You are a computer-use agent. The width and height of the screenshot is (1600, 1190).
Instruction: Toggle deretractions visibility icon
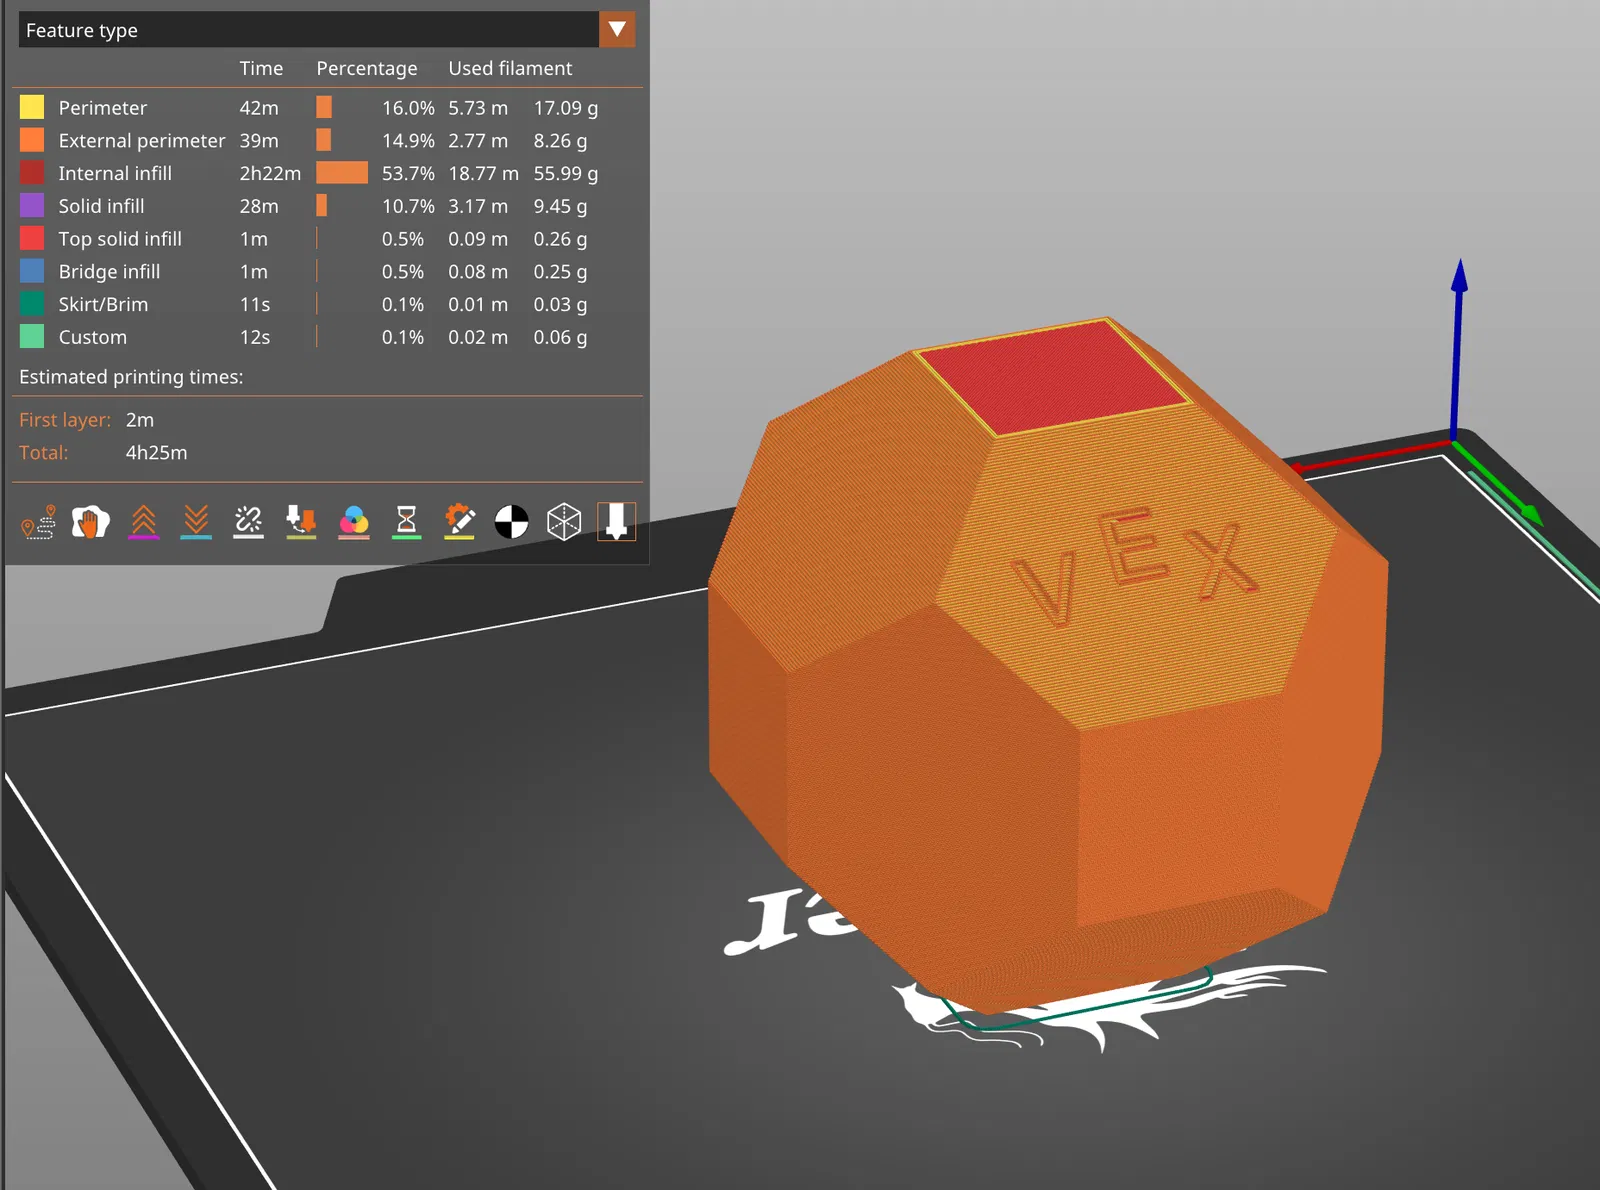click(x=196, y=522)
